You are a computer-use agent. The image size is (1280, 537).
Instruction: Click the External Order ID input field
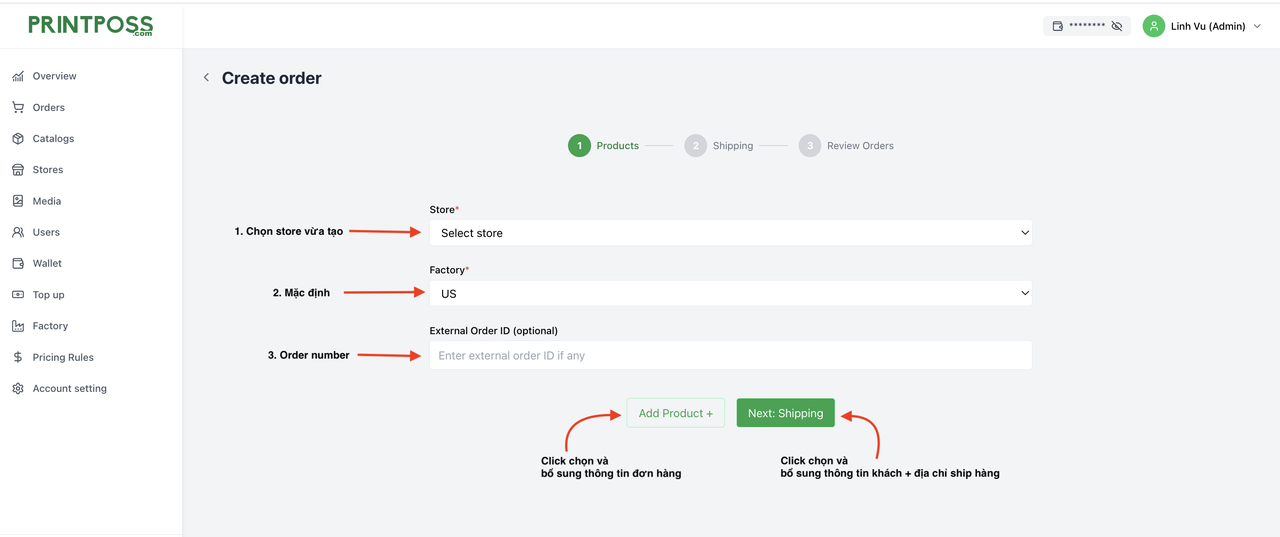point(730,355)
